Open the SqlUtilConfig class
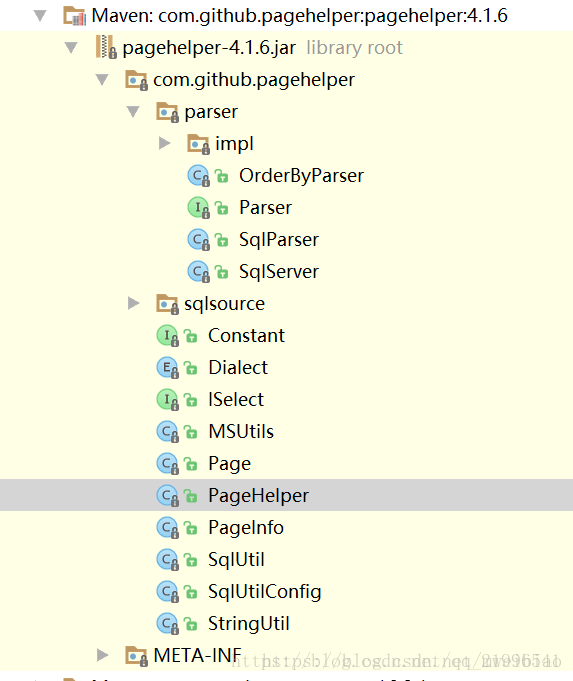 (x=265, y=592)
